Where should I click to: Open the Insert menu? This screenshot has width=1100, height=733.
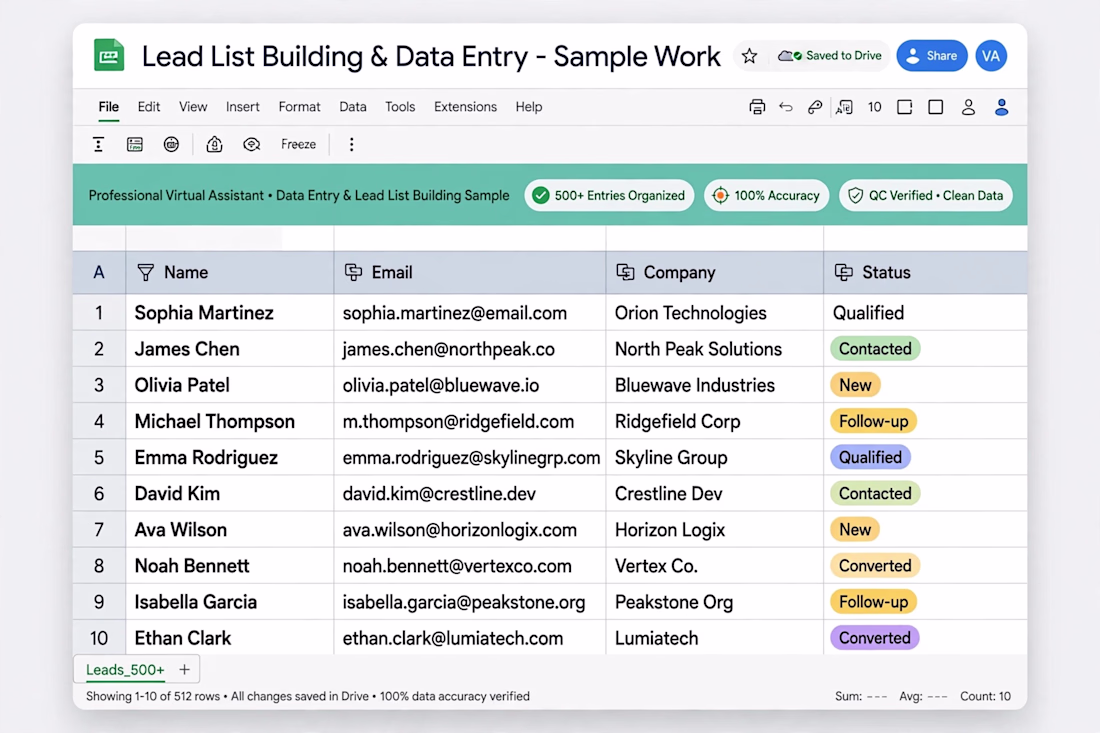coord(243,107)
